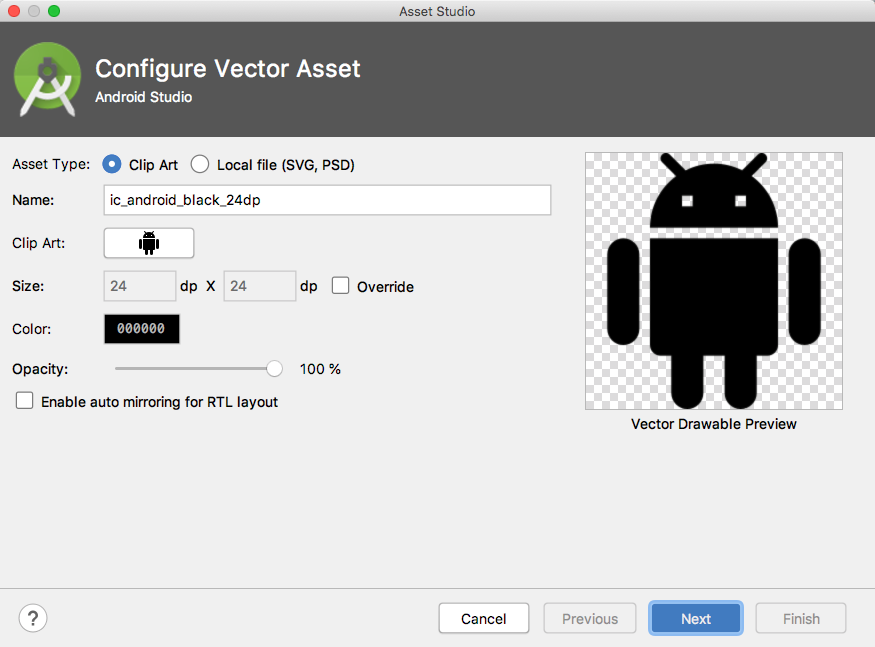The width and height of the screenshot is (875, 647).
Task: Click the height dp field
Action: (259, 286)
